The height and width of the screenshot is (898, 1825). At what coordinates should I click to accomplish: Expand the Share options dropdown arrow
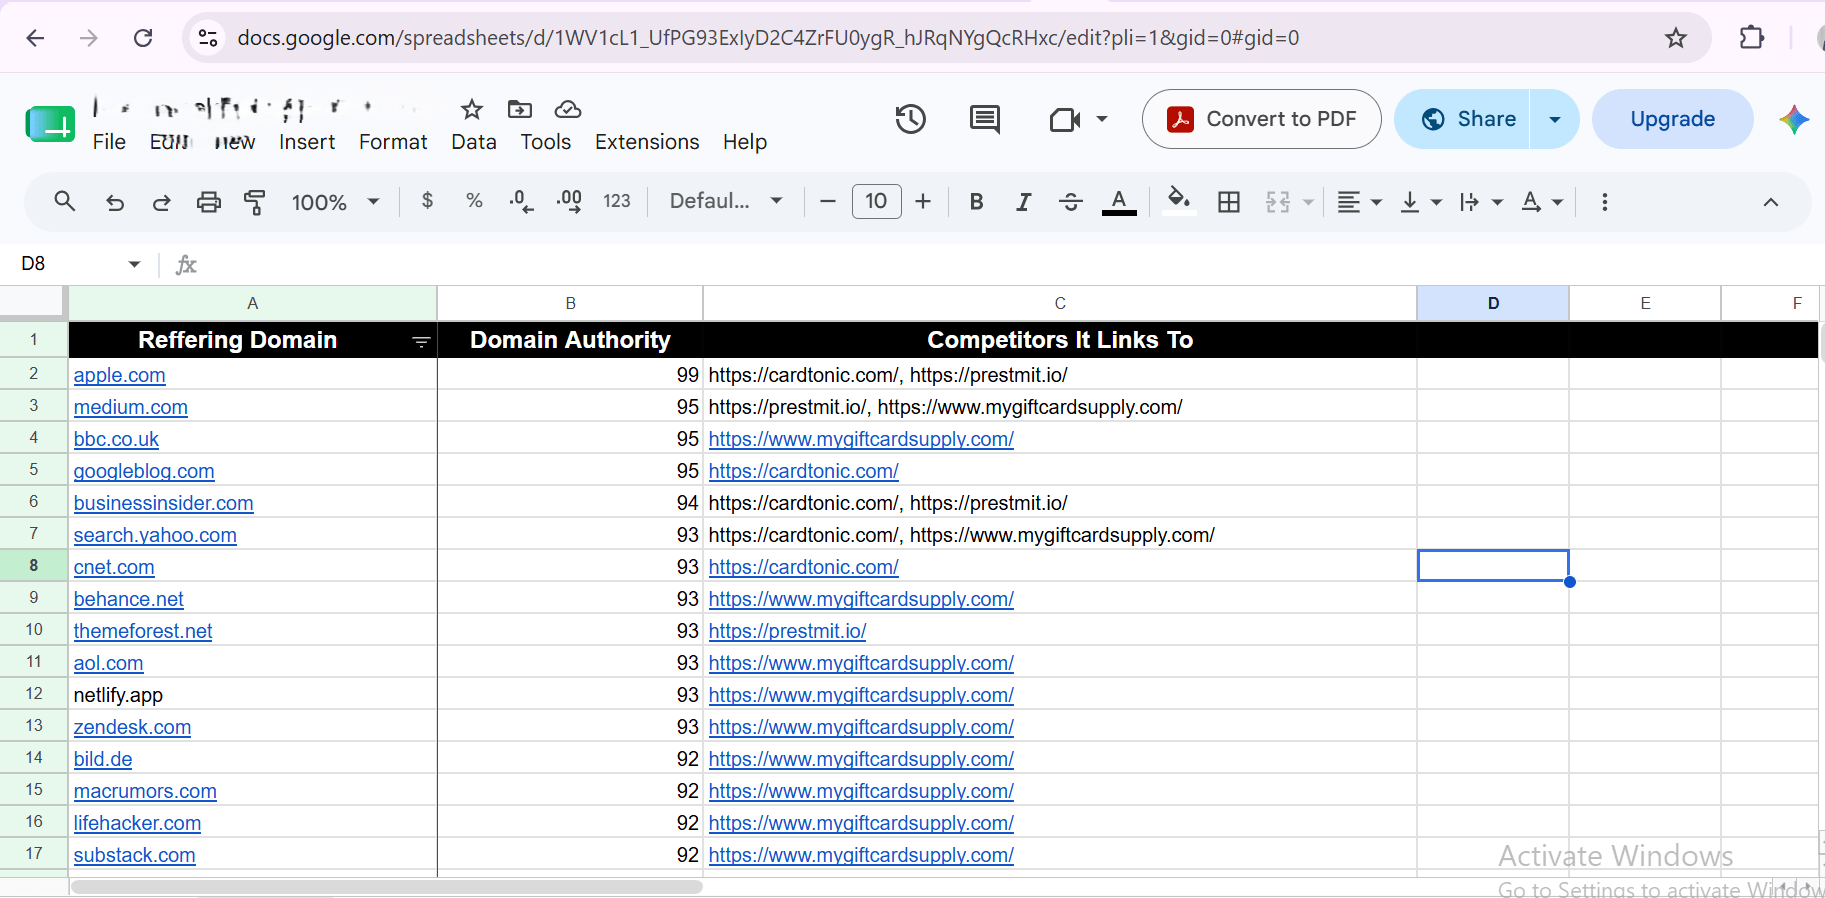click(1555, 119)
